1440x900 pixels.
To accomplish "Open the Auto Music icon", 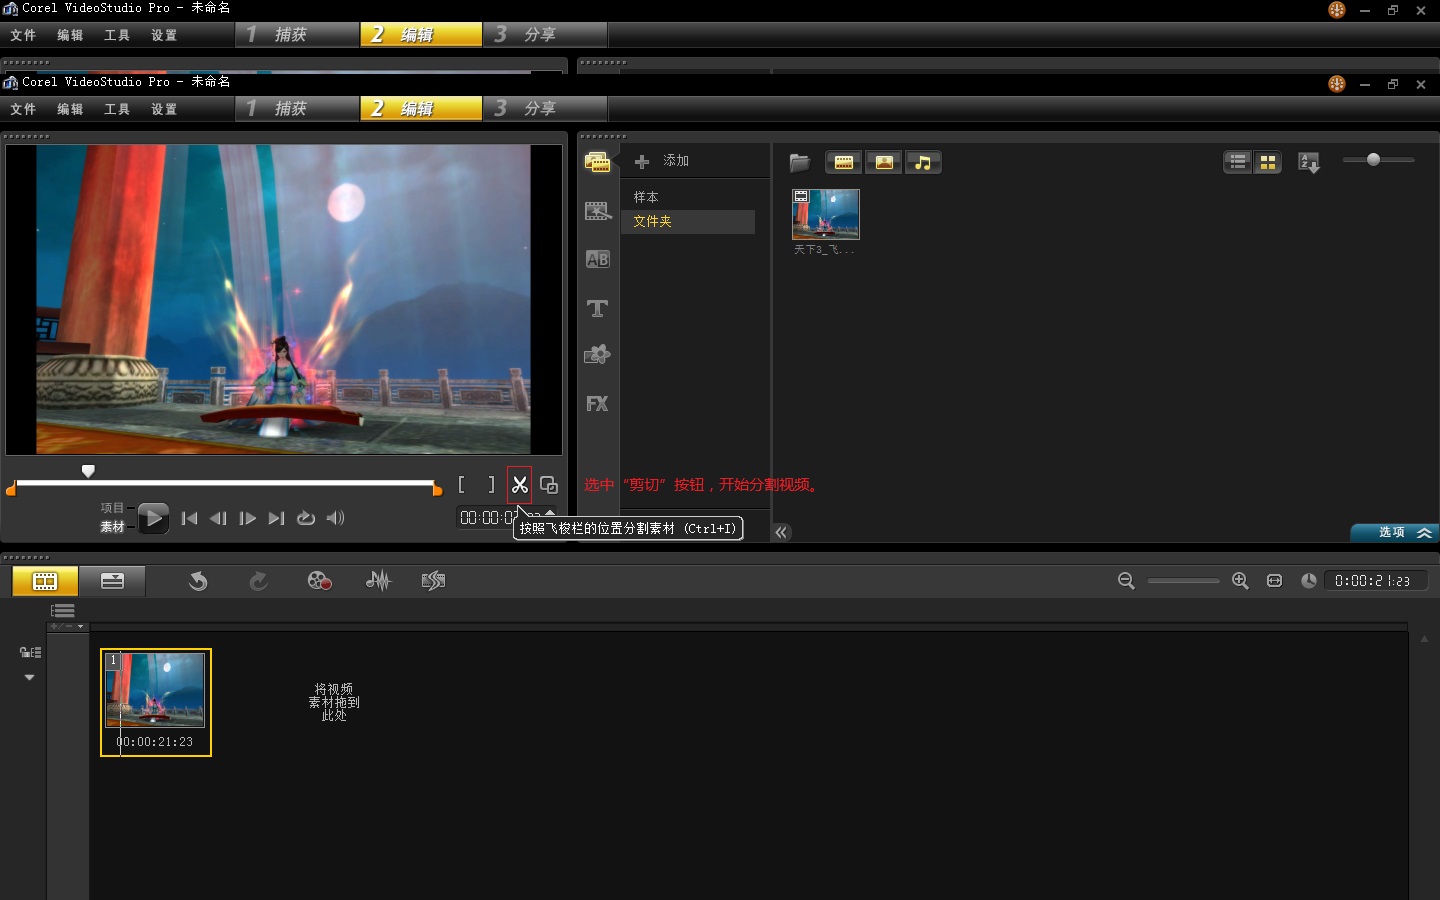I will [x=433, y=581].
